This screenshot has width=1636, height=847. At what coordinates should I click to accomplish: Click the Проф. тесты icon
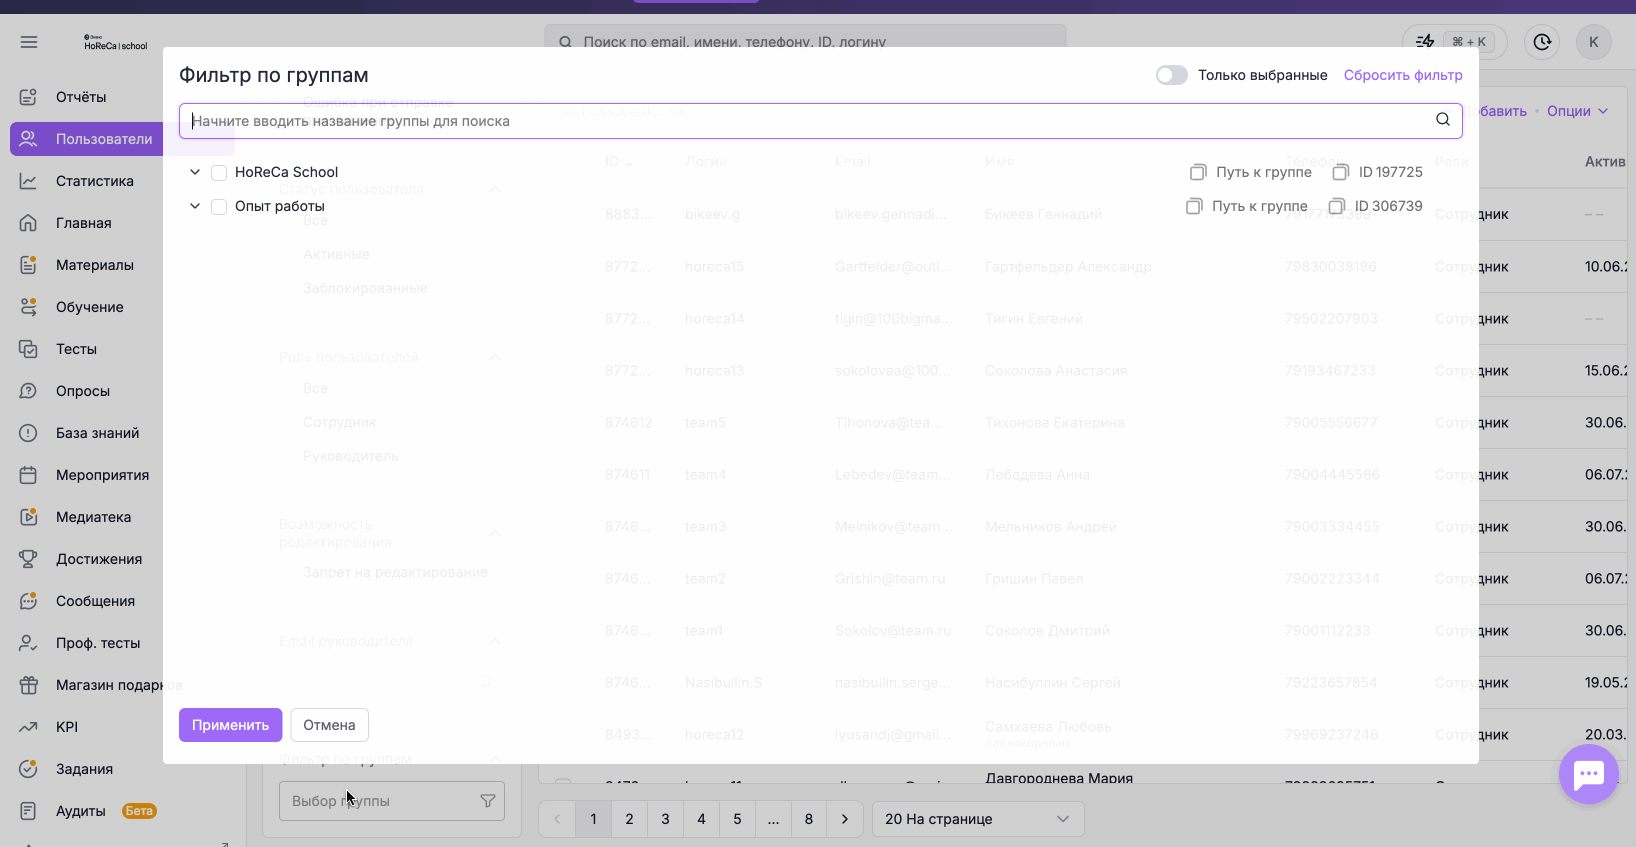click(x=28, y=643)
